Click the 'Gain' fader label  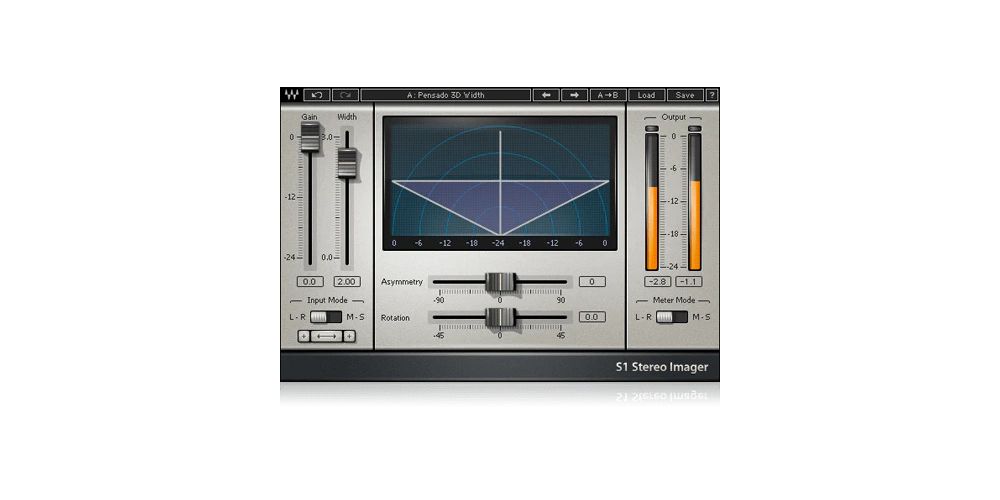tap(310, 117)
